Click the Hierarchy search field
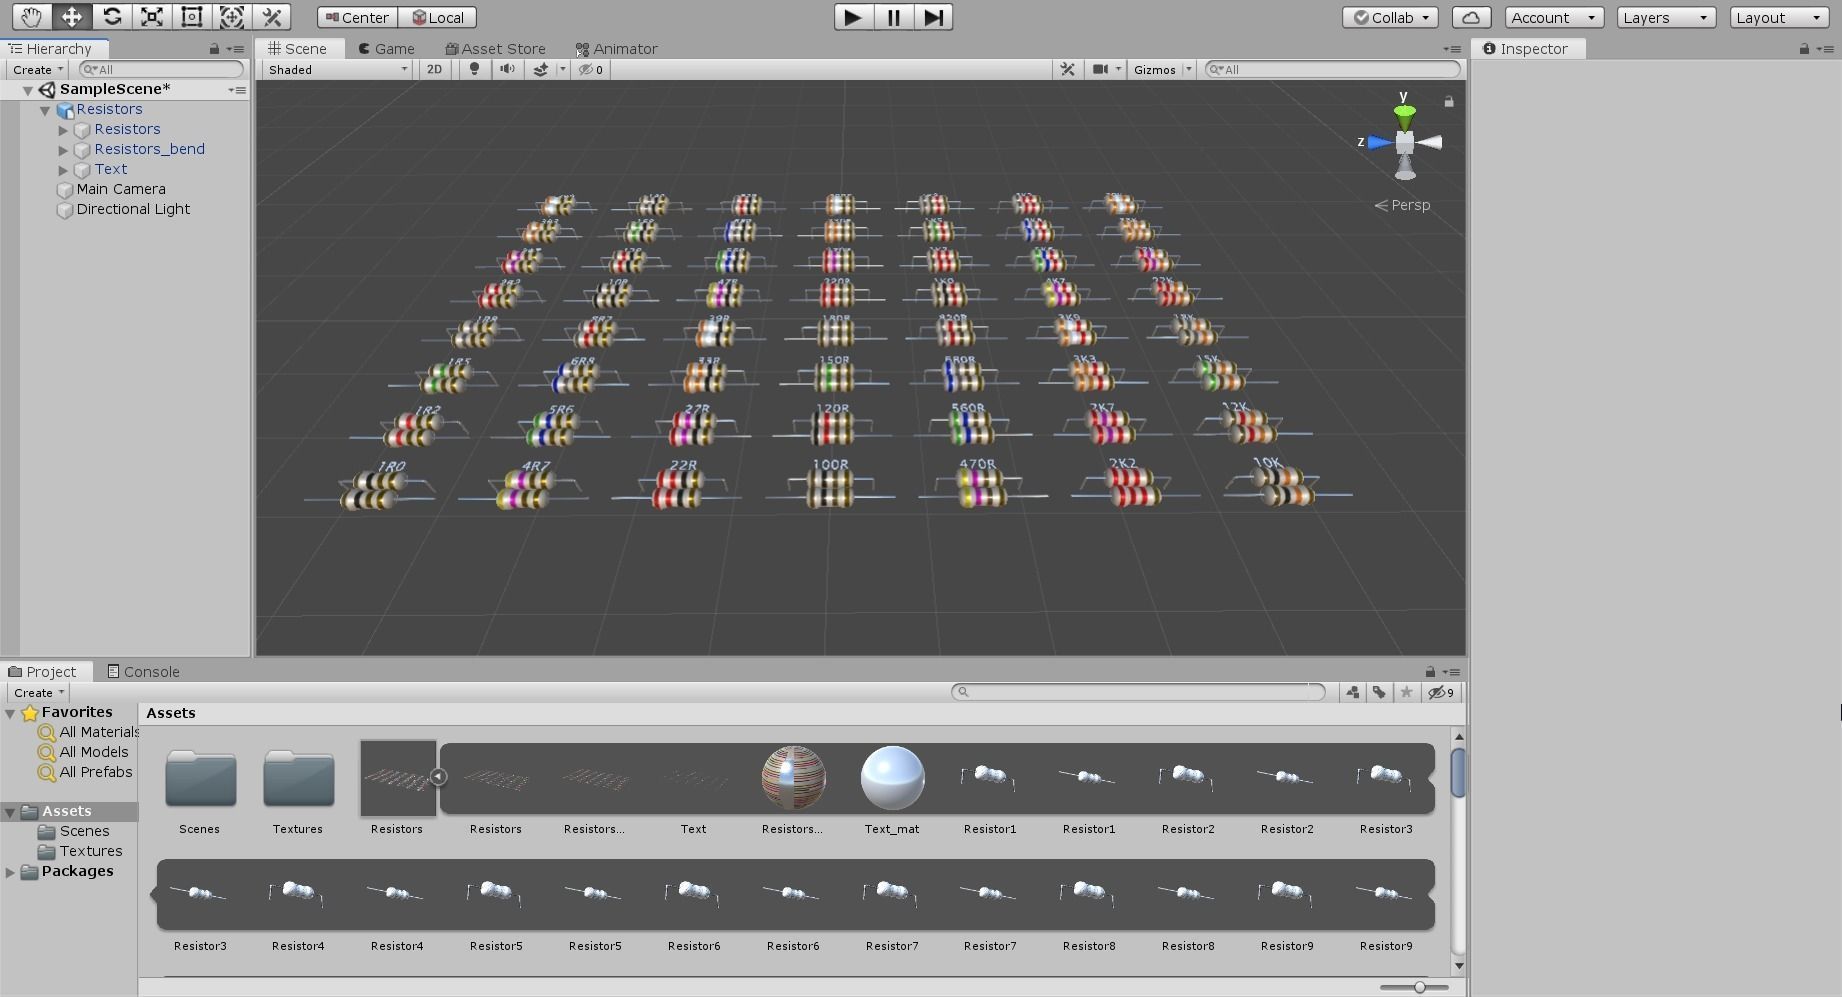The width and height of the screenshot is (1842, 997). [x=161, y=69]
